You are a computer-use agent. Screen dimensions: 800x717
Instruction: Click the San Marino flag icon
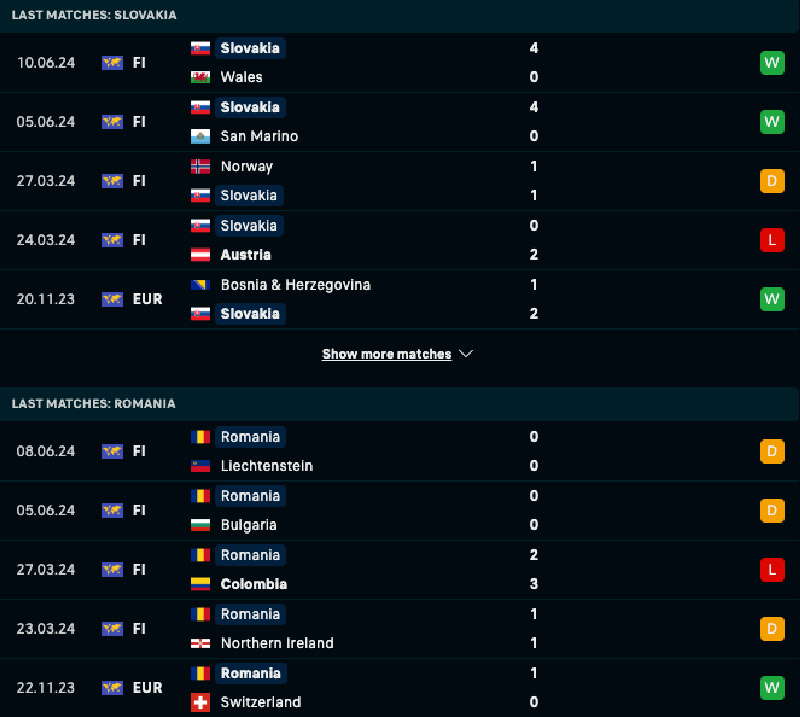tap(200, 136)
